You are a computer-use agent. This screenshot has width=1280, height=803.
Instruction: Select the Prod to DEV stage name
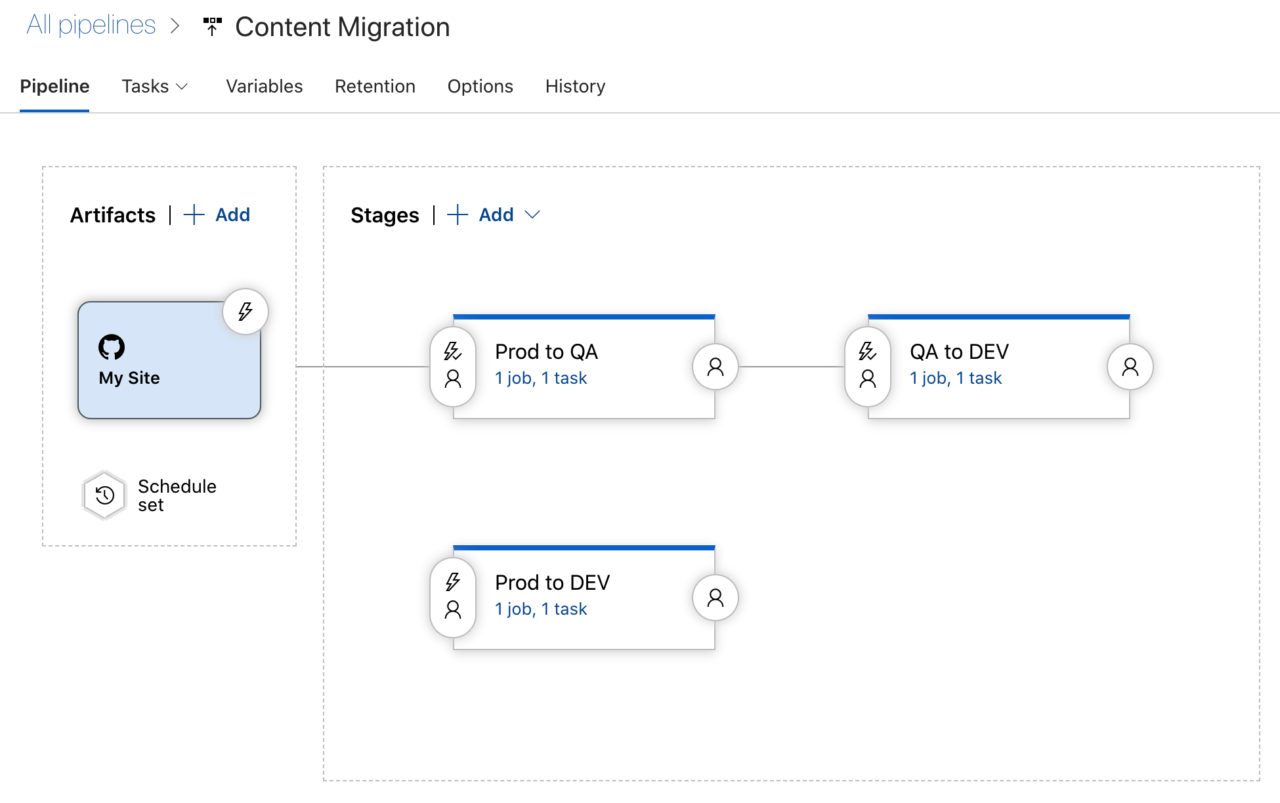552,582
